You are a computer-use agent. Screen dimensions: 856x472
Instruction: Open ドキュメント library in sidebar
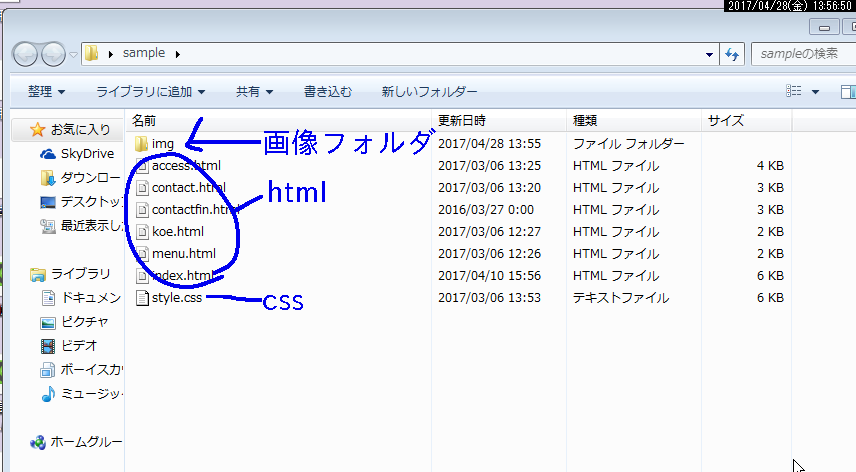(x=81, y=298)
